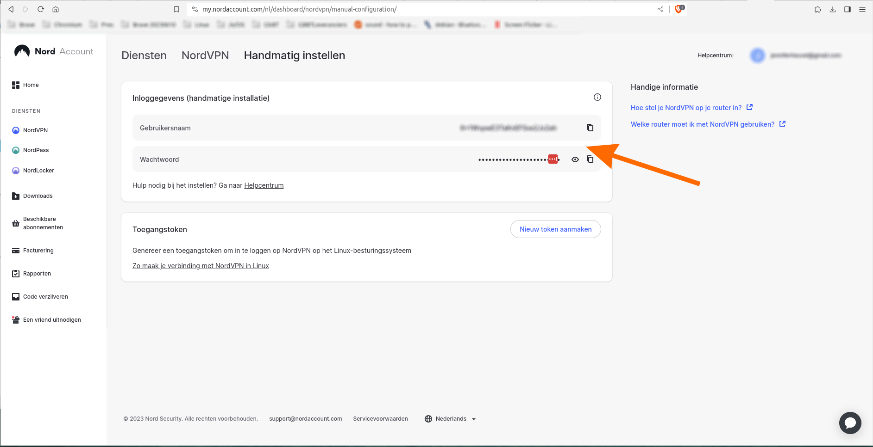Open 'Hoe stel je NordVPN op je router in?'
Image resolution: width=873 pixels, height=447 pixels.
(x=687, y=107)
